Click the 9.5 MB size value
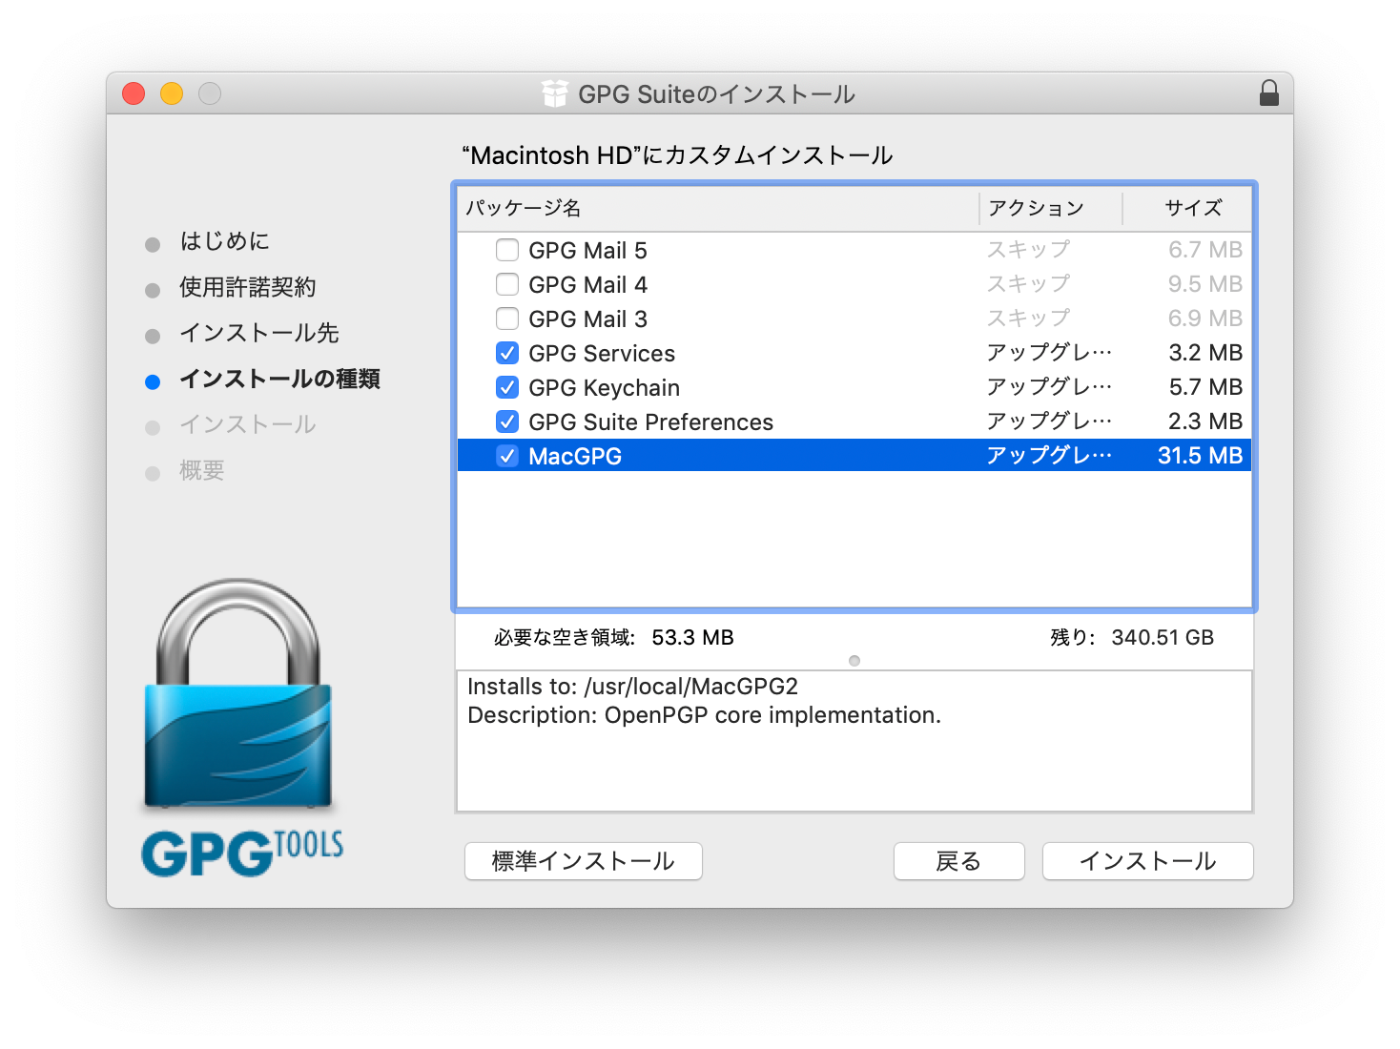This screenshot has width=1400, height=1049. pyautogui.click(x=1206, y=284)
